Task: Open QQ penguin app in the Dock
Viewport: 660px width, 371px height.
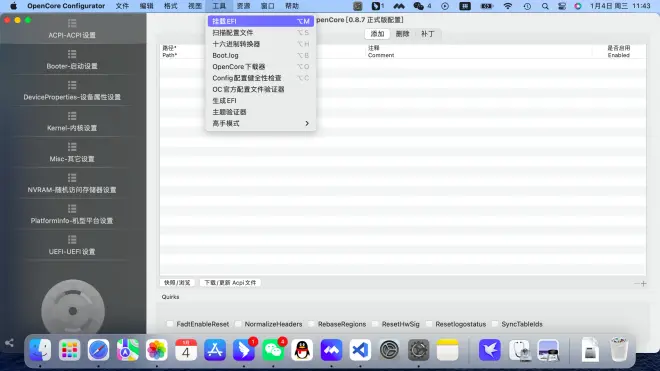Action: click(x=302, y=350)
